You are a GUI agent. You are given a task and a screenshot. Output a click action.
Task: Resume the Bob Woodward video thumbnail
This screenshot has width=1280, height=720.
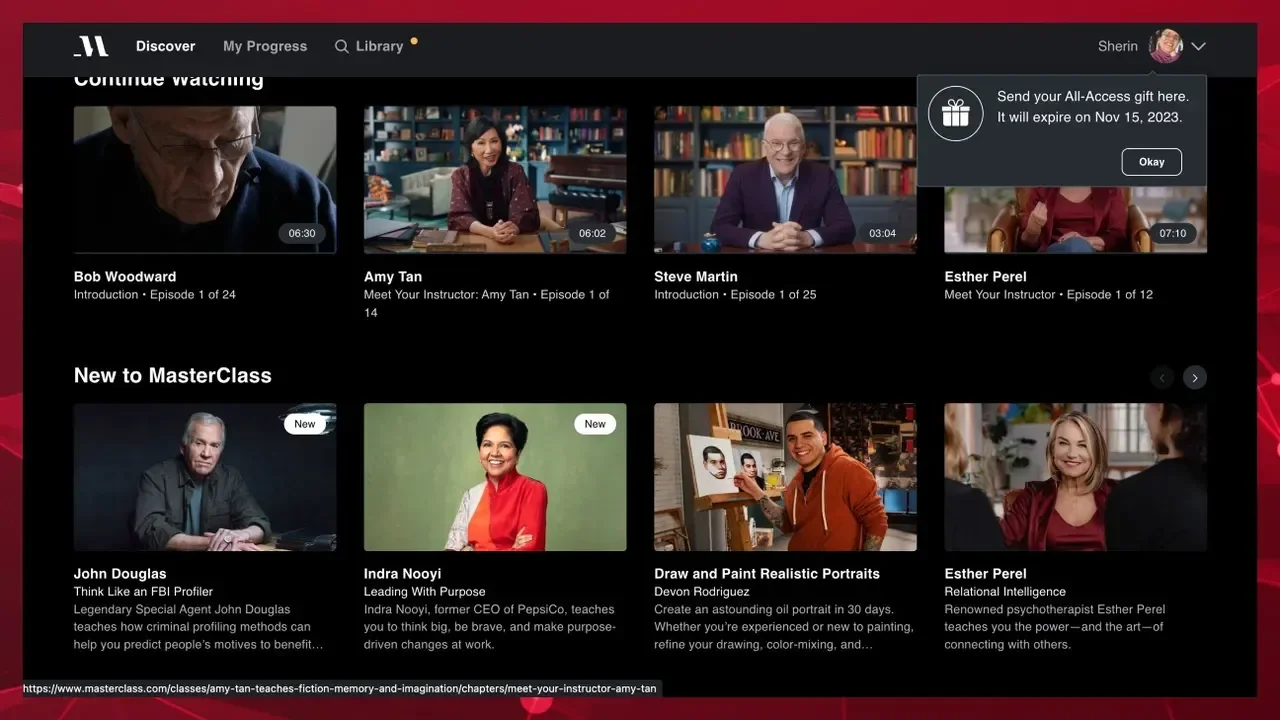[x=205, y=180]
